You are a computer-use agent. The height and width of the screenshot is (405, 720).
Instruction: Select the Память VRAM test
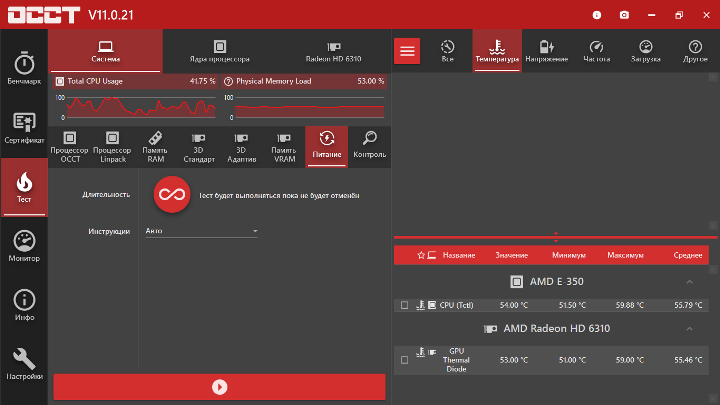(x=284, y=147)
